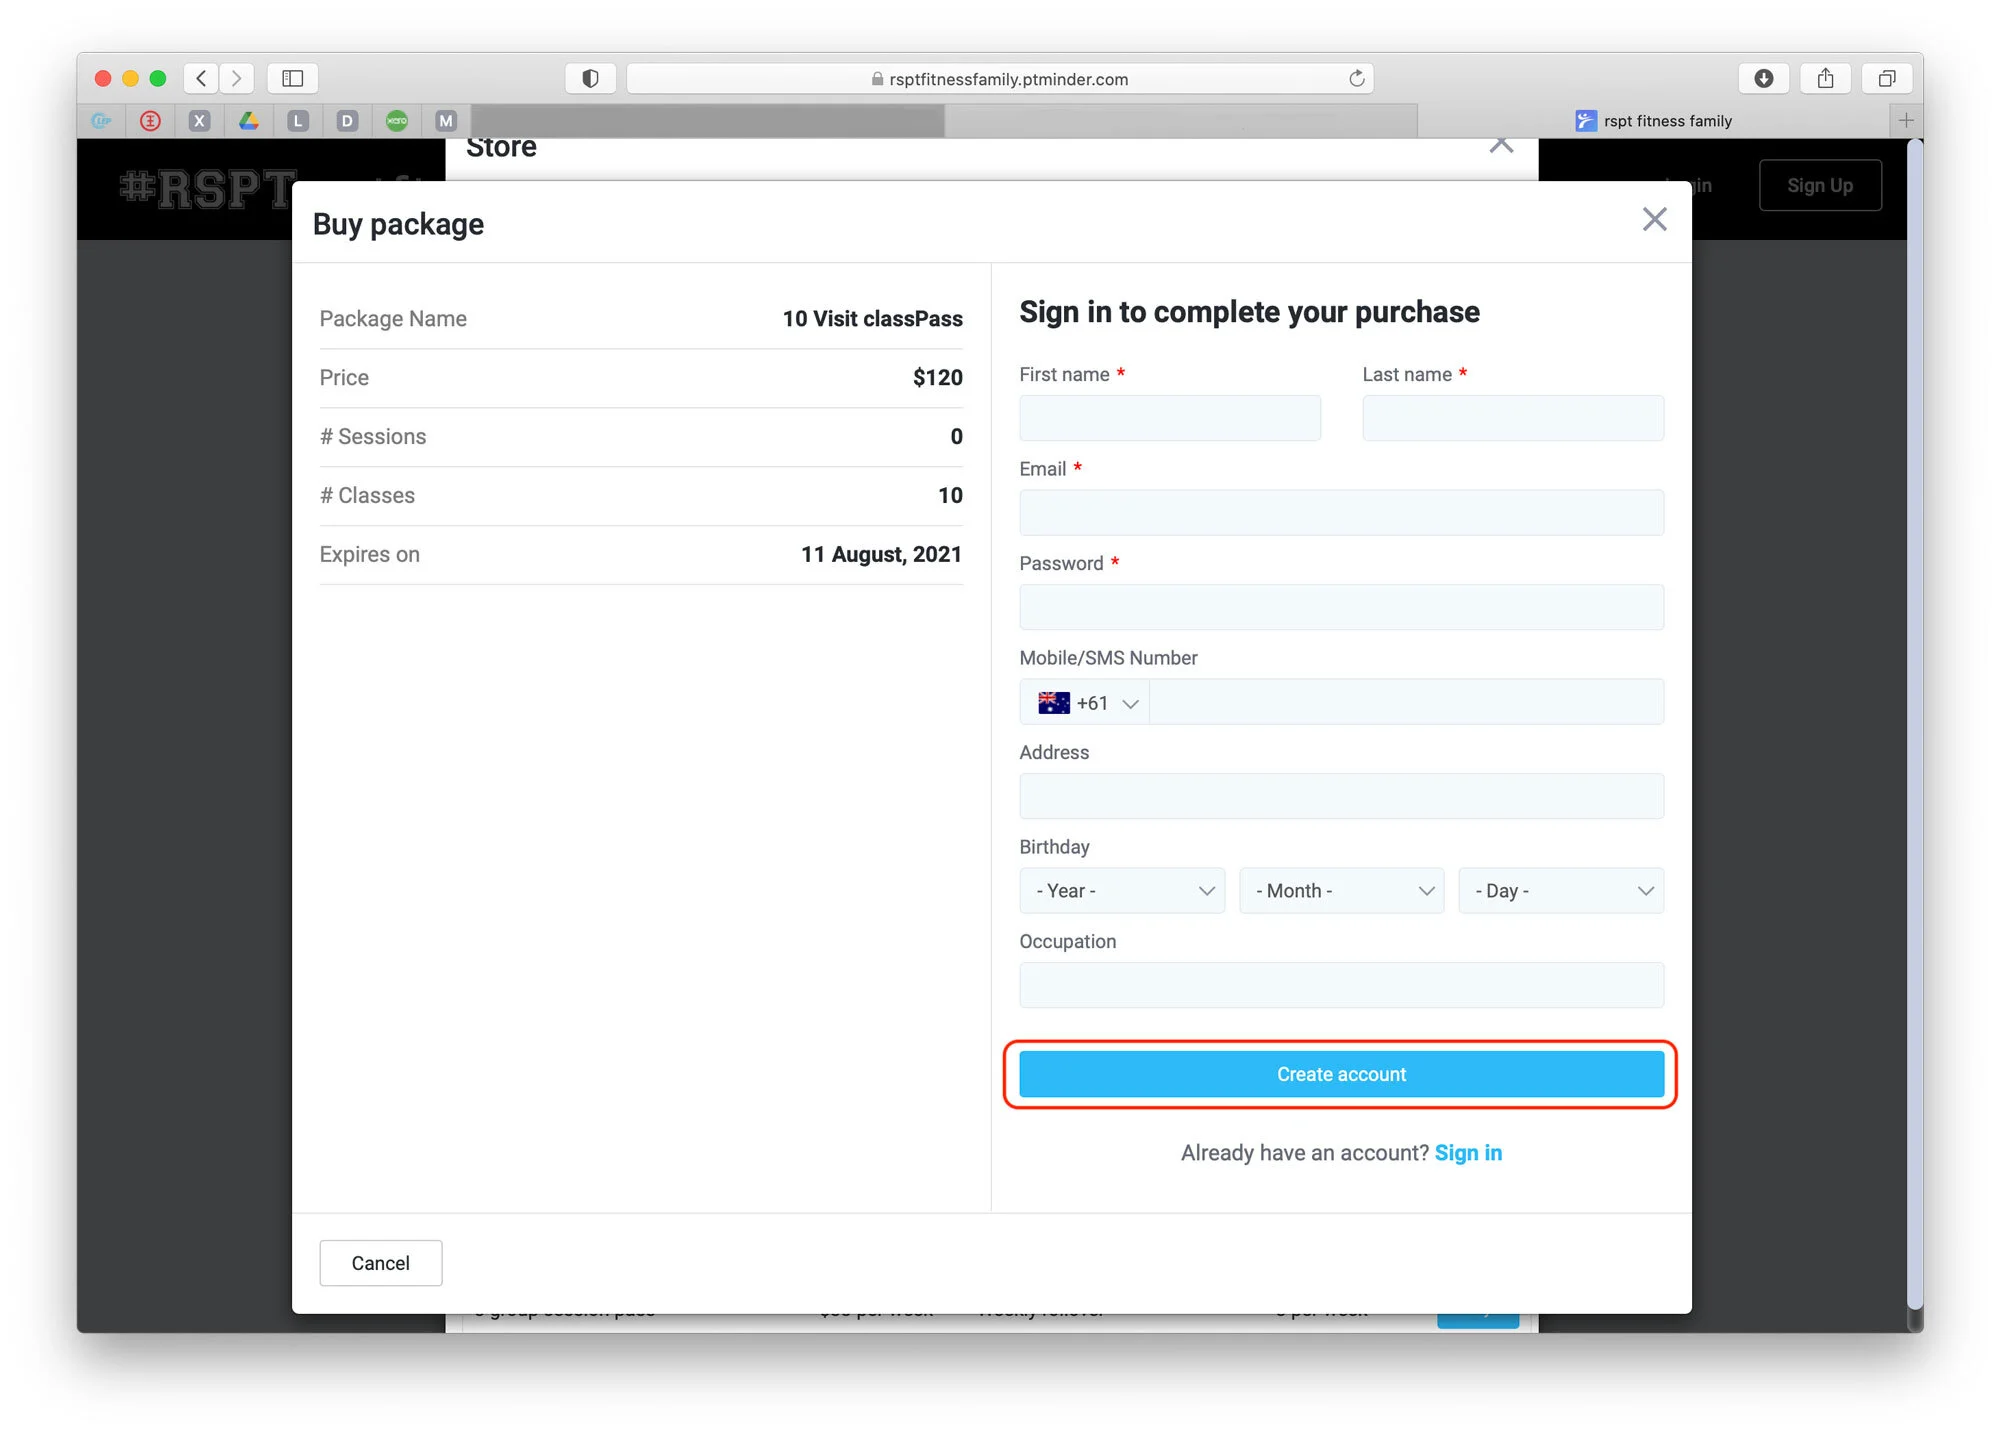Open the Birthday Month dropdown
The height and width of the screenshot is (1434, 2000).
click(1341, 891)
